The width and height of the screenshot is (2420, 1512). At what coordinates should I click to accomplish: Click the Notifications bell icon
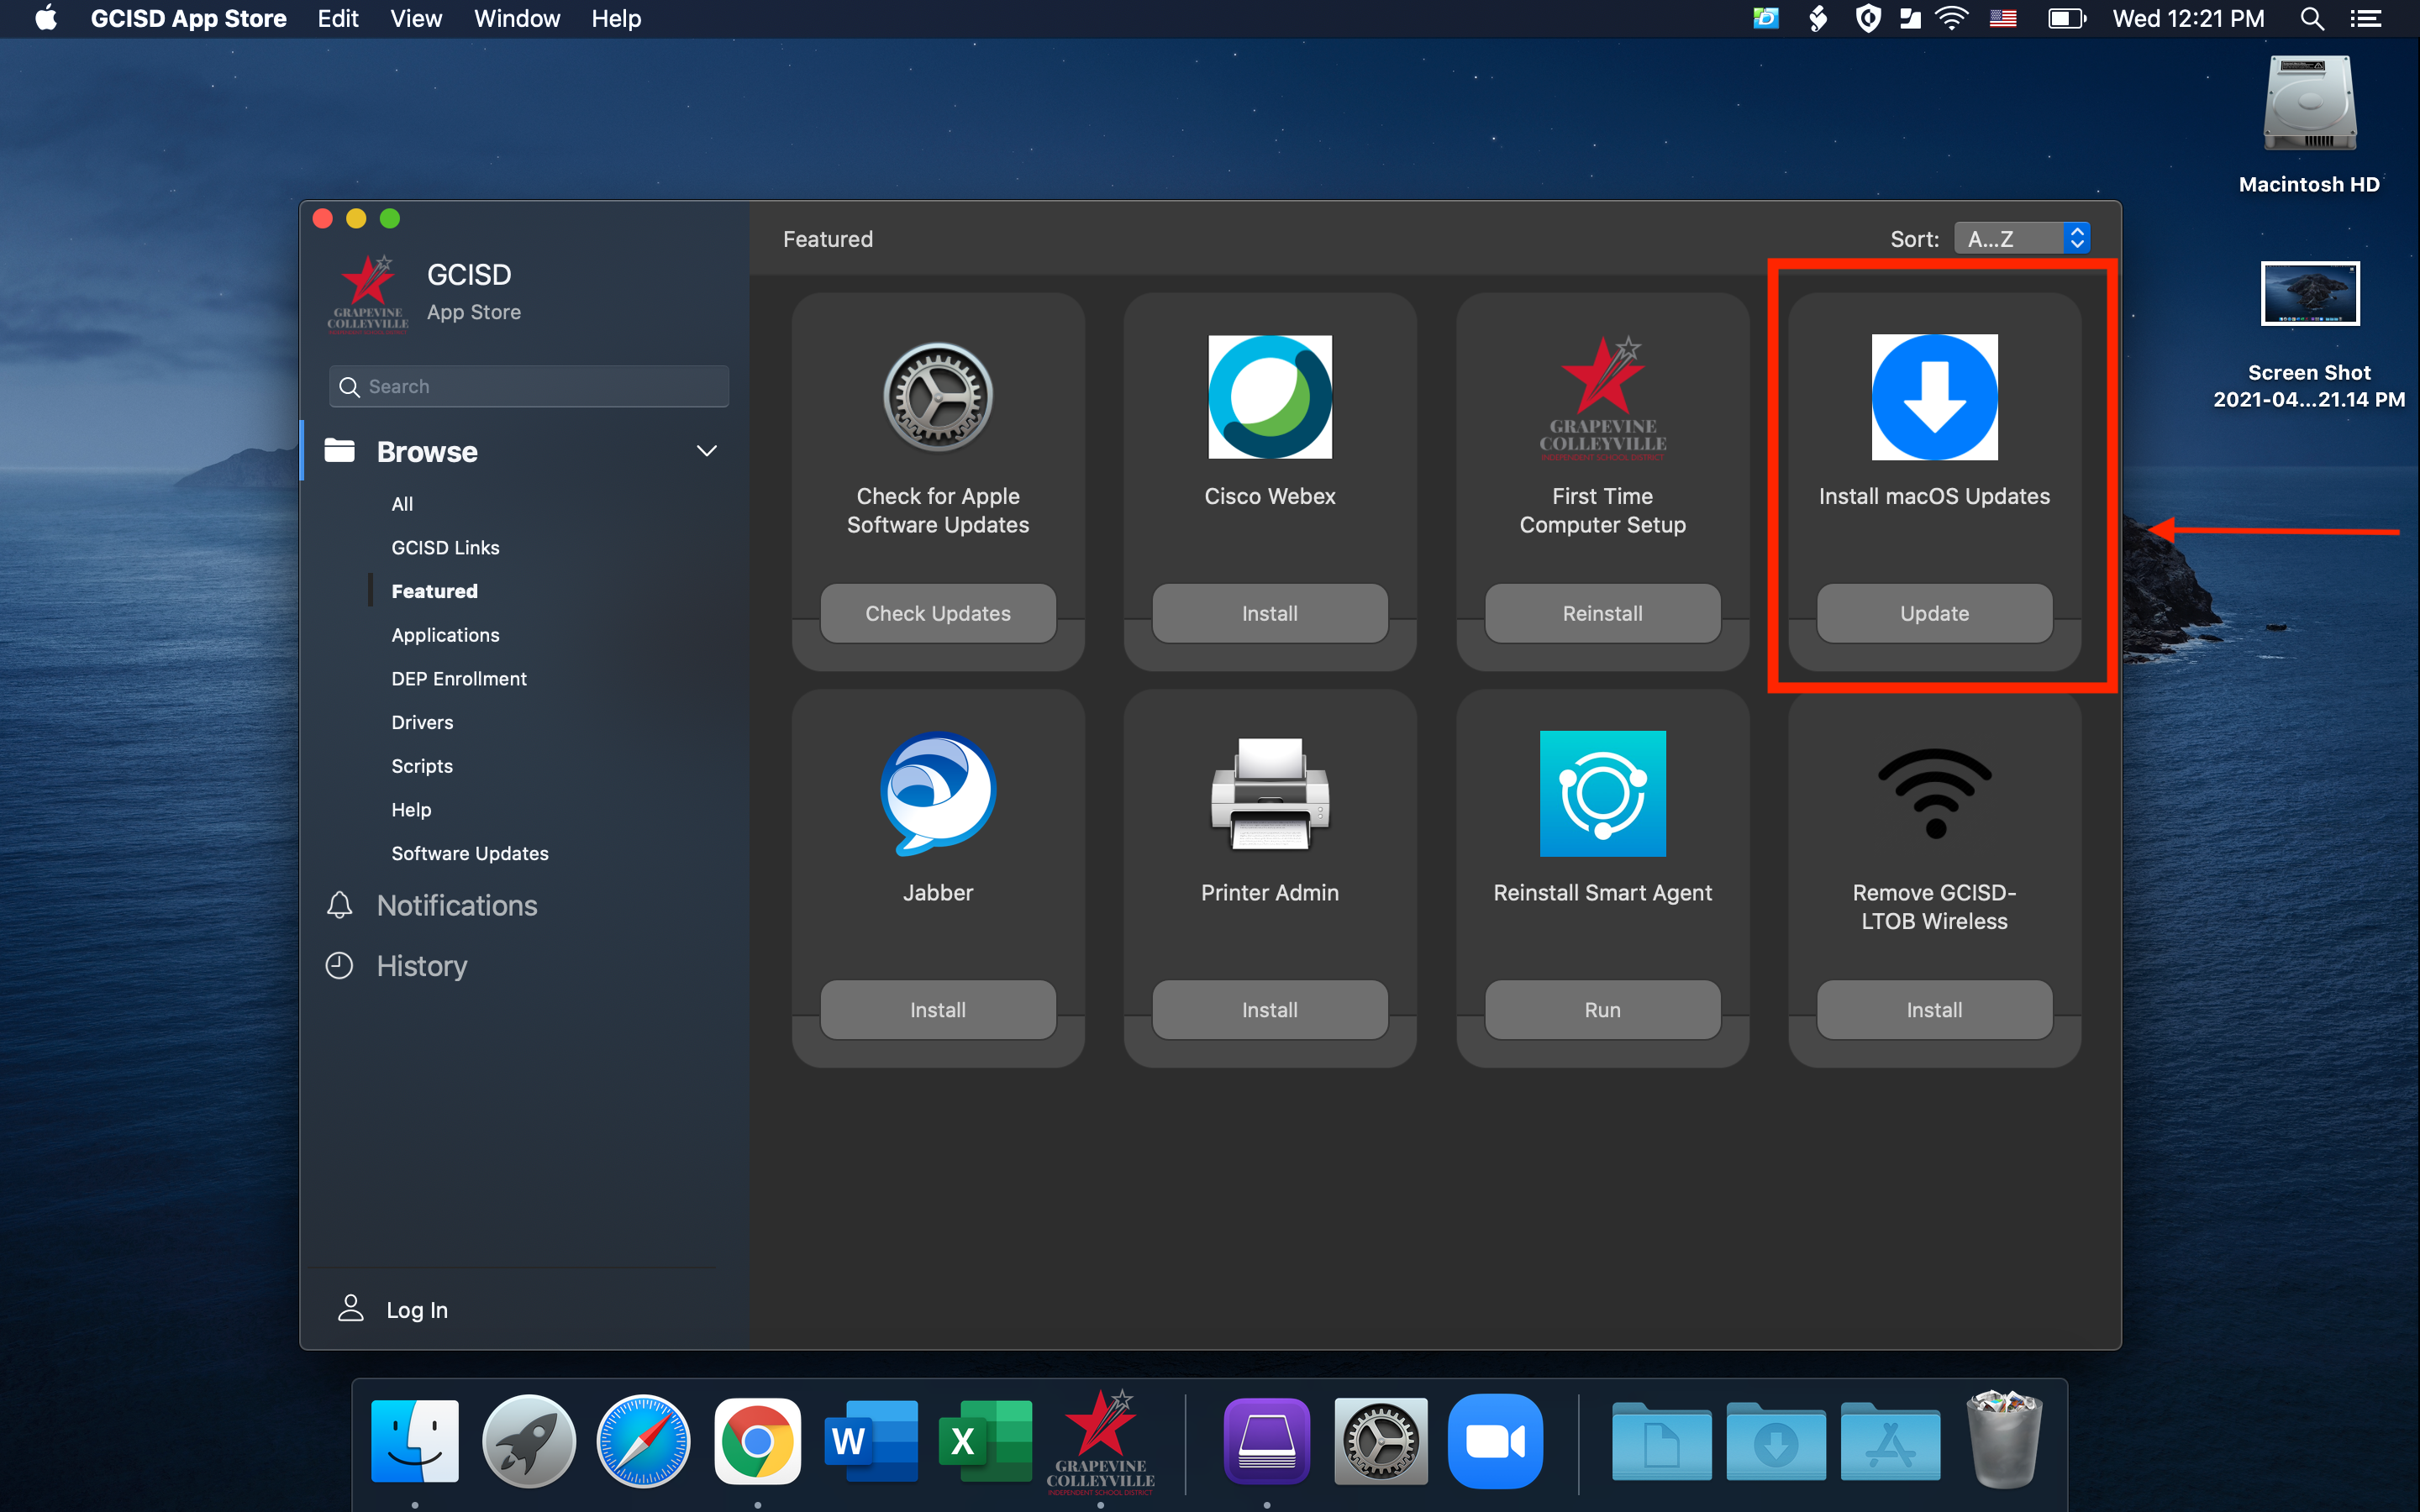coord(339,905)
